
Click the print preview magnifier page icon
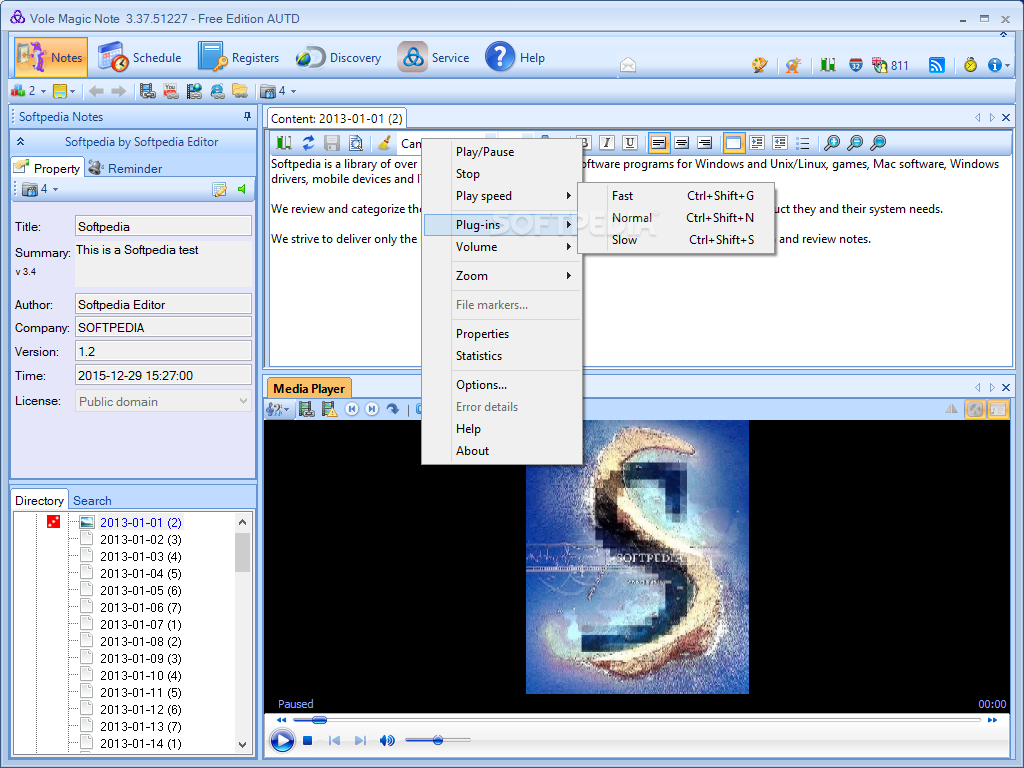point(356,142)
